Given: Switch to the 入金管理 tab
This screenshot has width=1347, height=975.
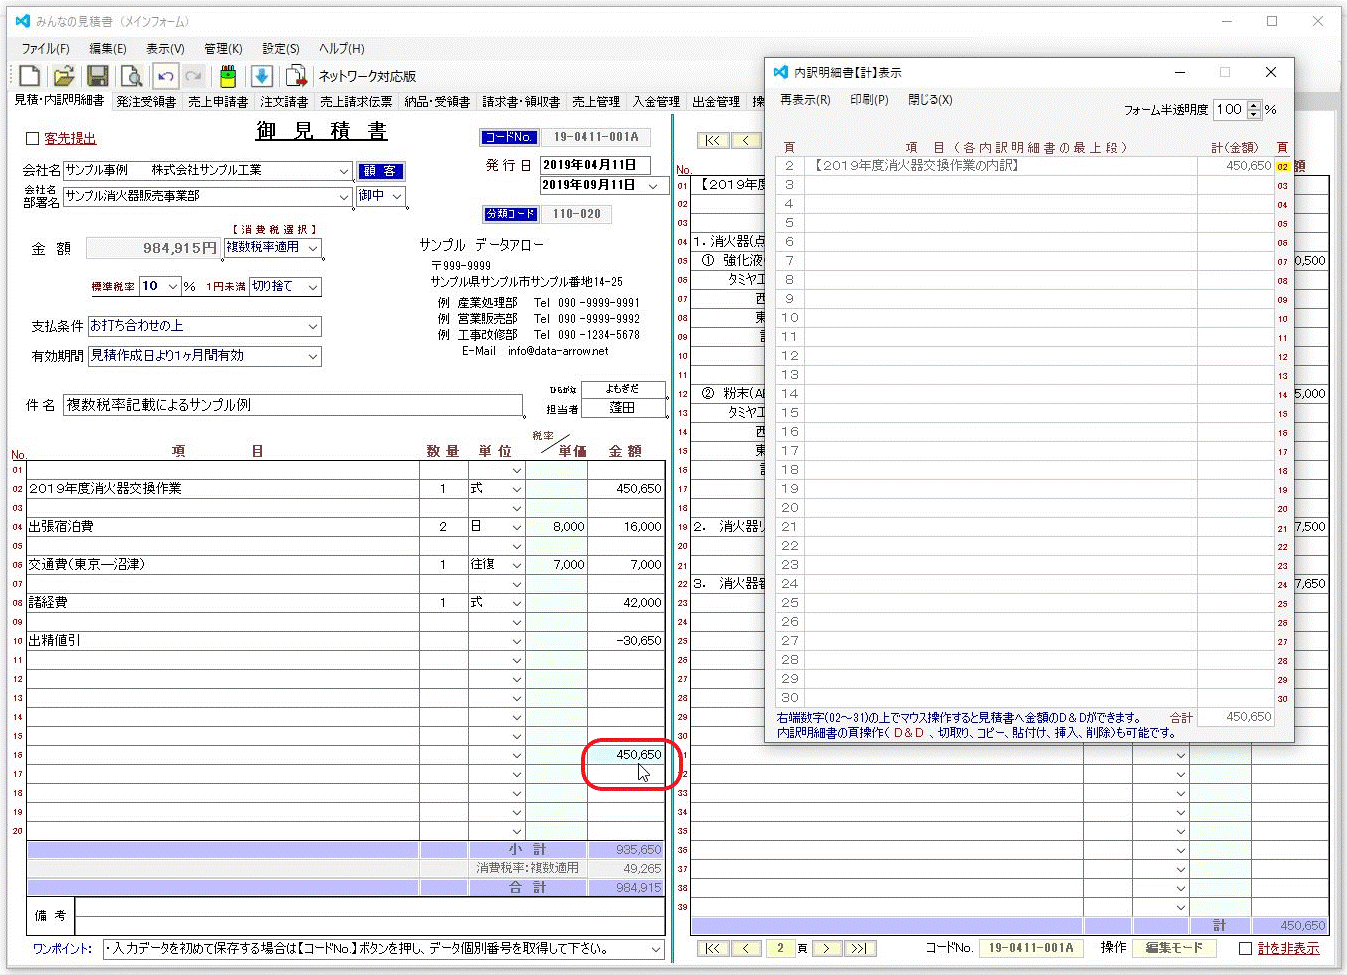Looking at the screenshot, I should coord(656,102).
